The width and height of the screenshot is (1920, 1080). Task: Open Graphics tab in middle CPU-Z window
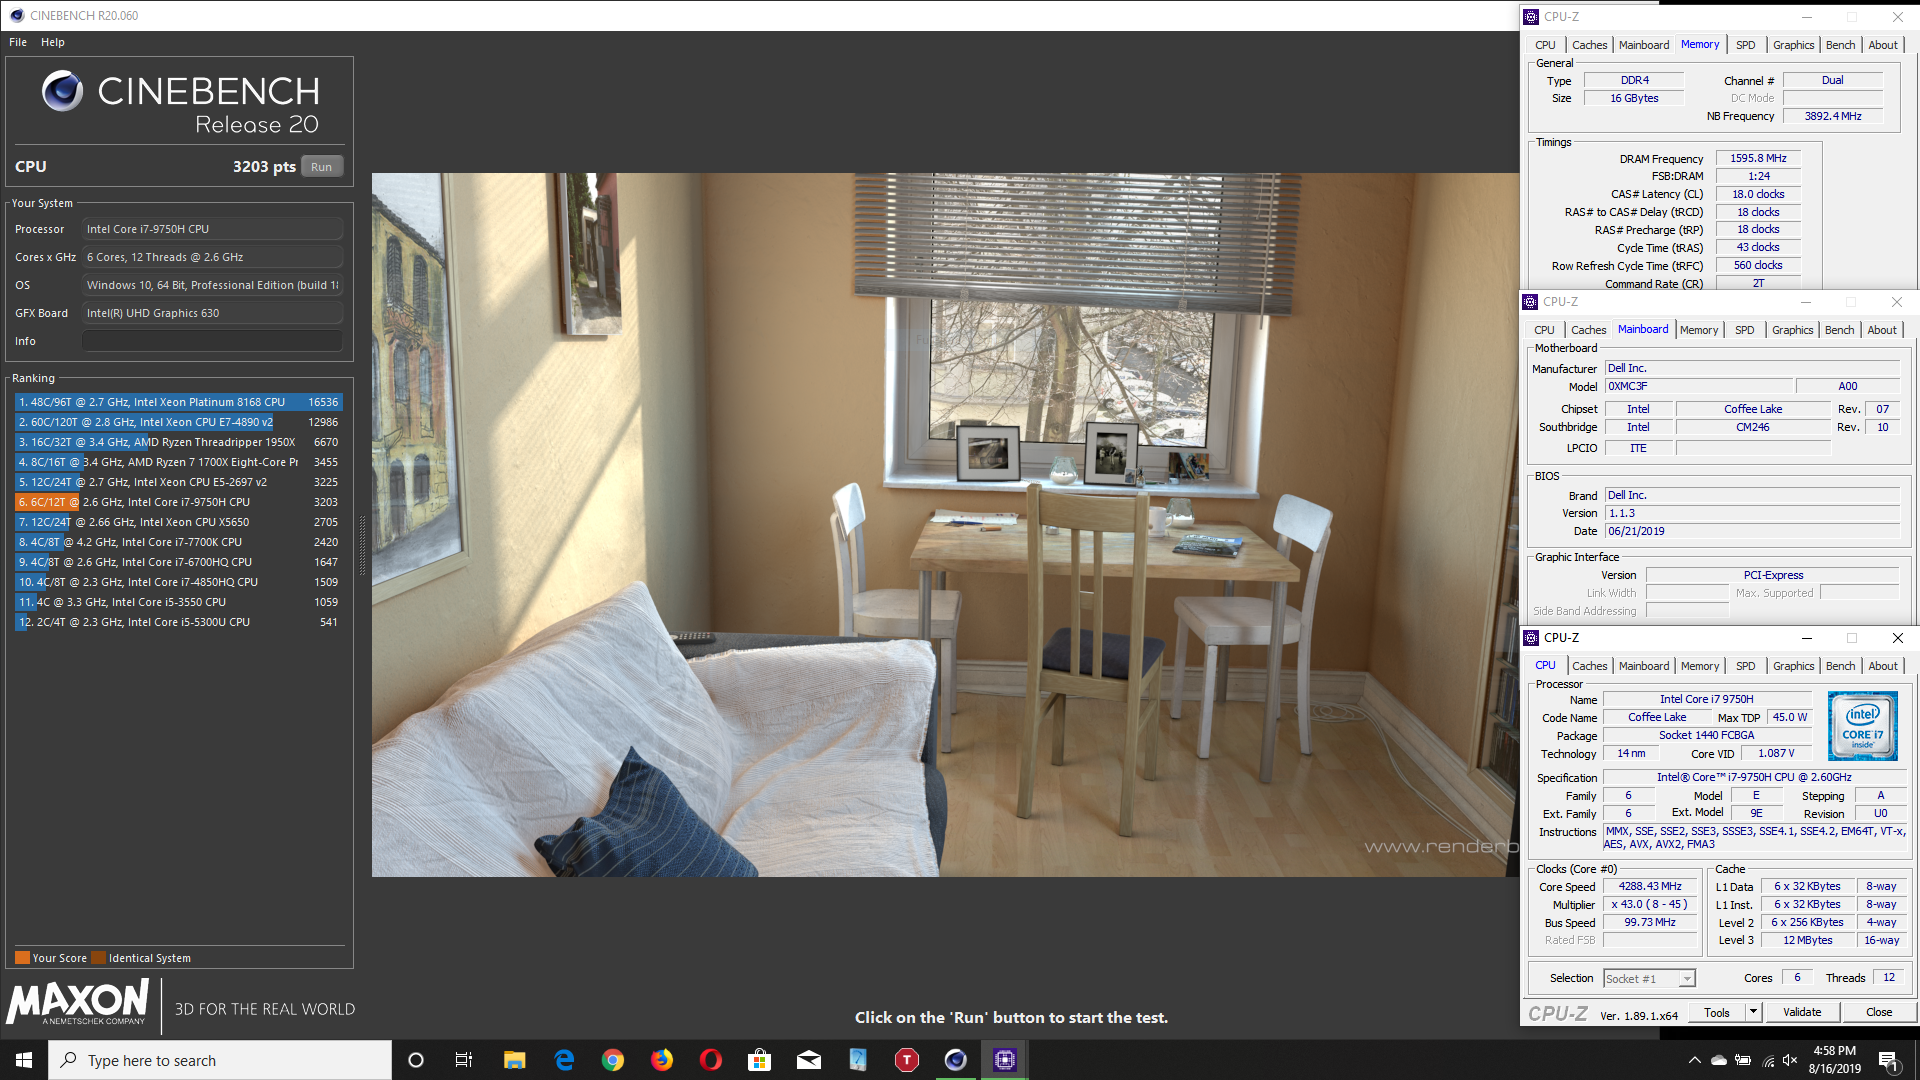[x=1792, y=330]
